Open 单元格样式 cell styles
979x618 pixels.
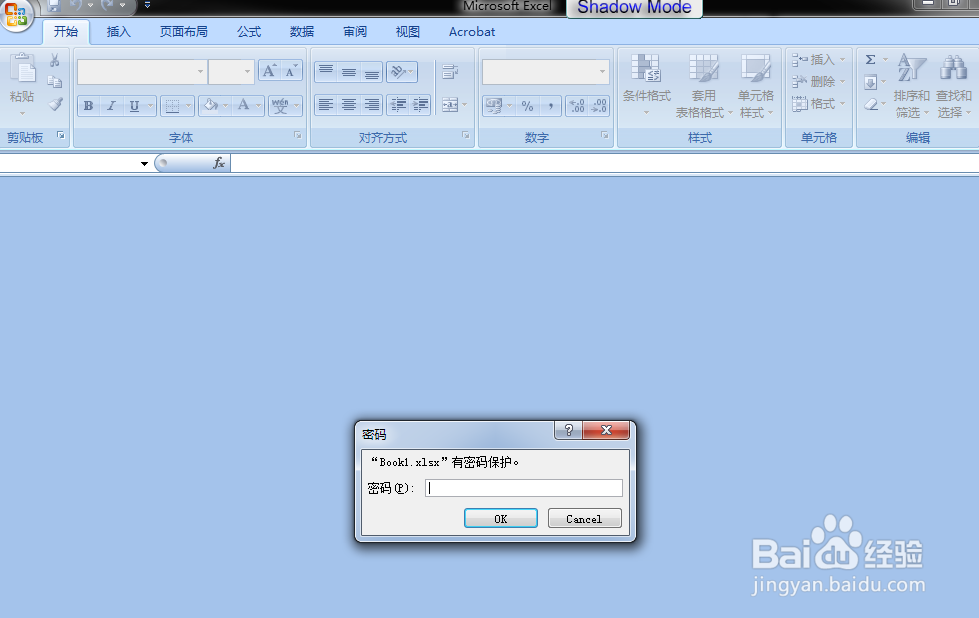click(756, 85)
